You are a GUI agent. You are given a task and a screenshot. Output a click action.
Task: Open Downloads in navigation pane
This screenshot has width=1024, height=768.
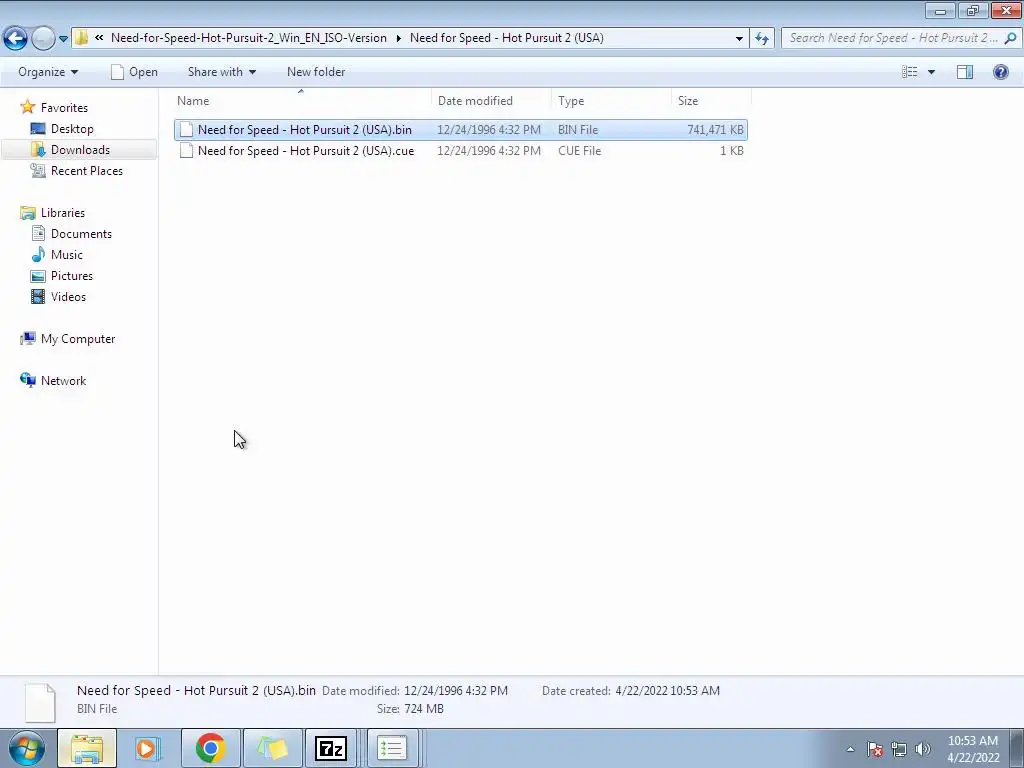[80, 150]
